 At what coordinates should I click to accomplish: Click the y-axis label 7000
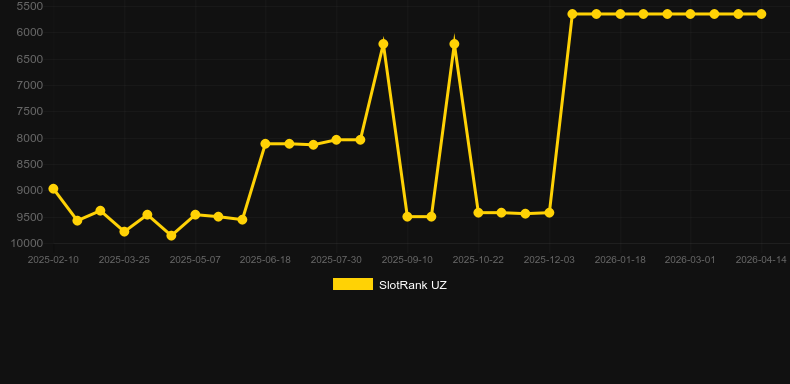point(30,85)
